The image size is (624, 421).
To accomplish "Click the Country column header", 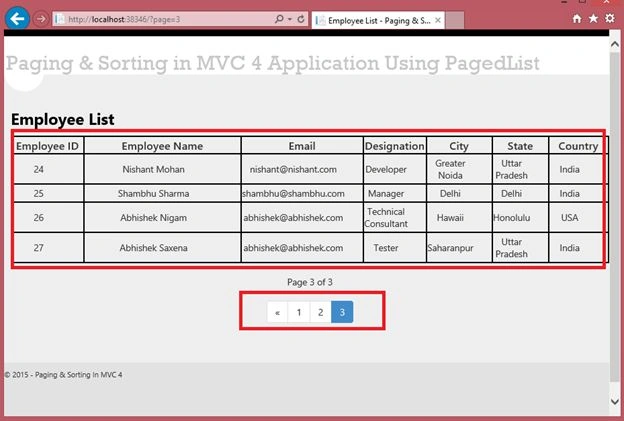I will (578, 146).
